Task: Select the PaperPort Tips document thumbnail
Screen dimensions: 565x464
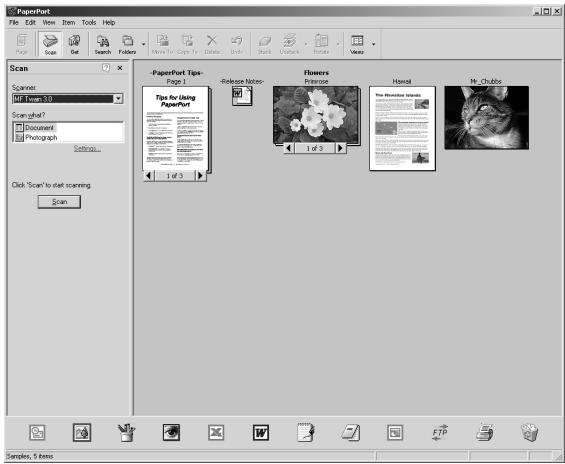Action: click(x=175, y=128)
